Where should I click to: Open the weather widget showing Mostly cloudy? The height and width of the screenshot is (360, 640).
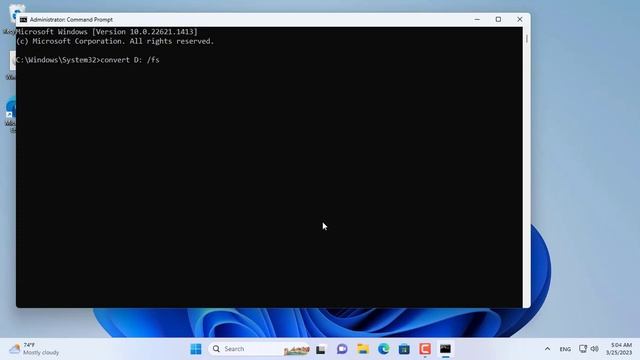point(35,349)
